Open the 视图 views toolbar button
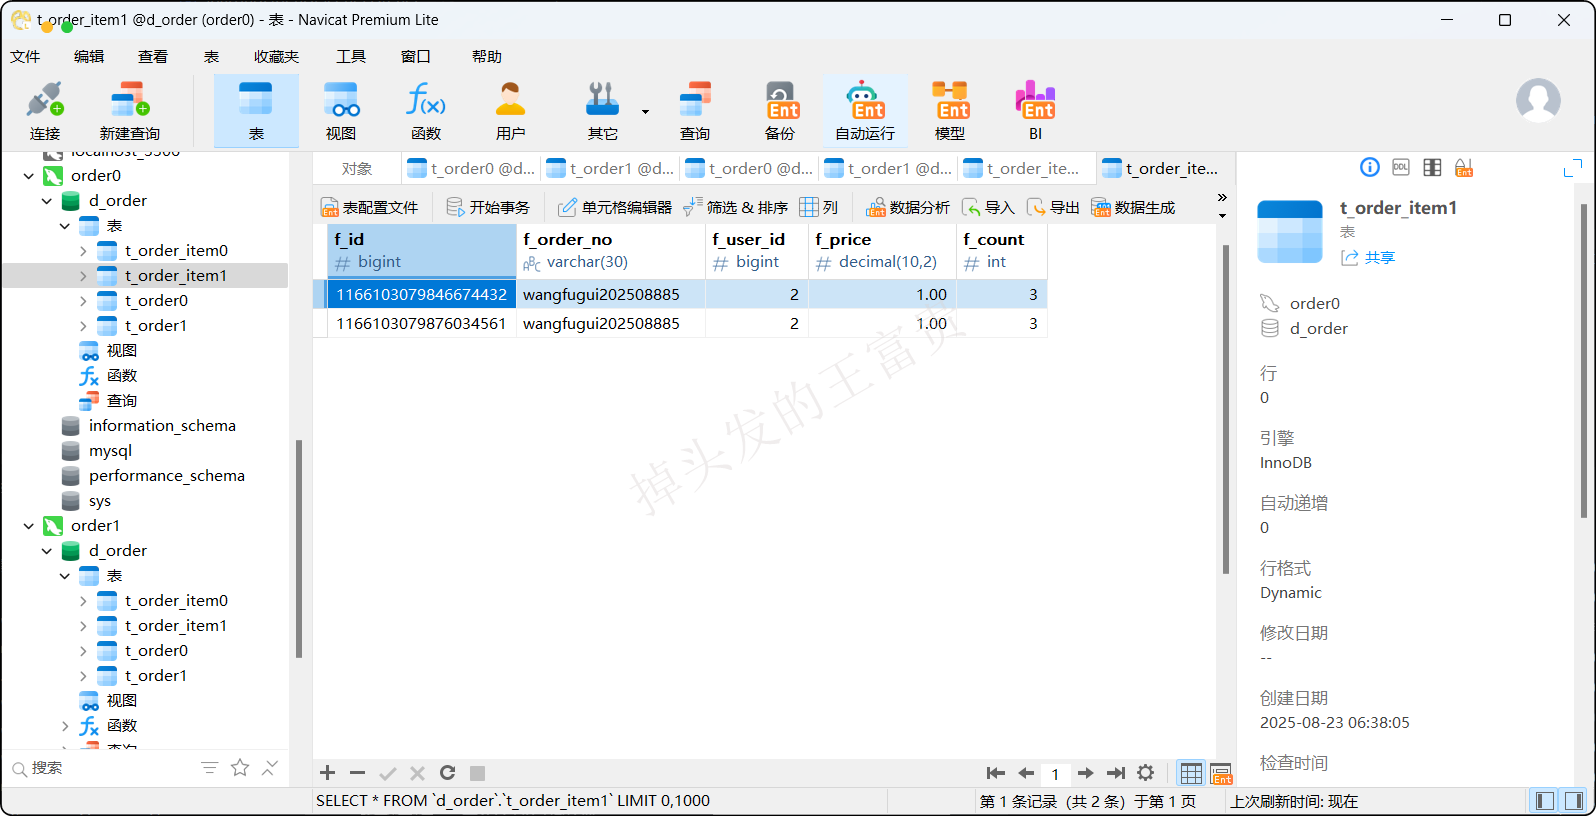 tap(341, 111)
